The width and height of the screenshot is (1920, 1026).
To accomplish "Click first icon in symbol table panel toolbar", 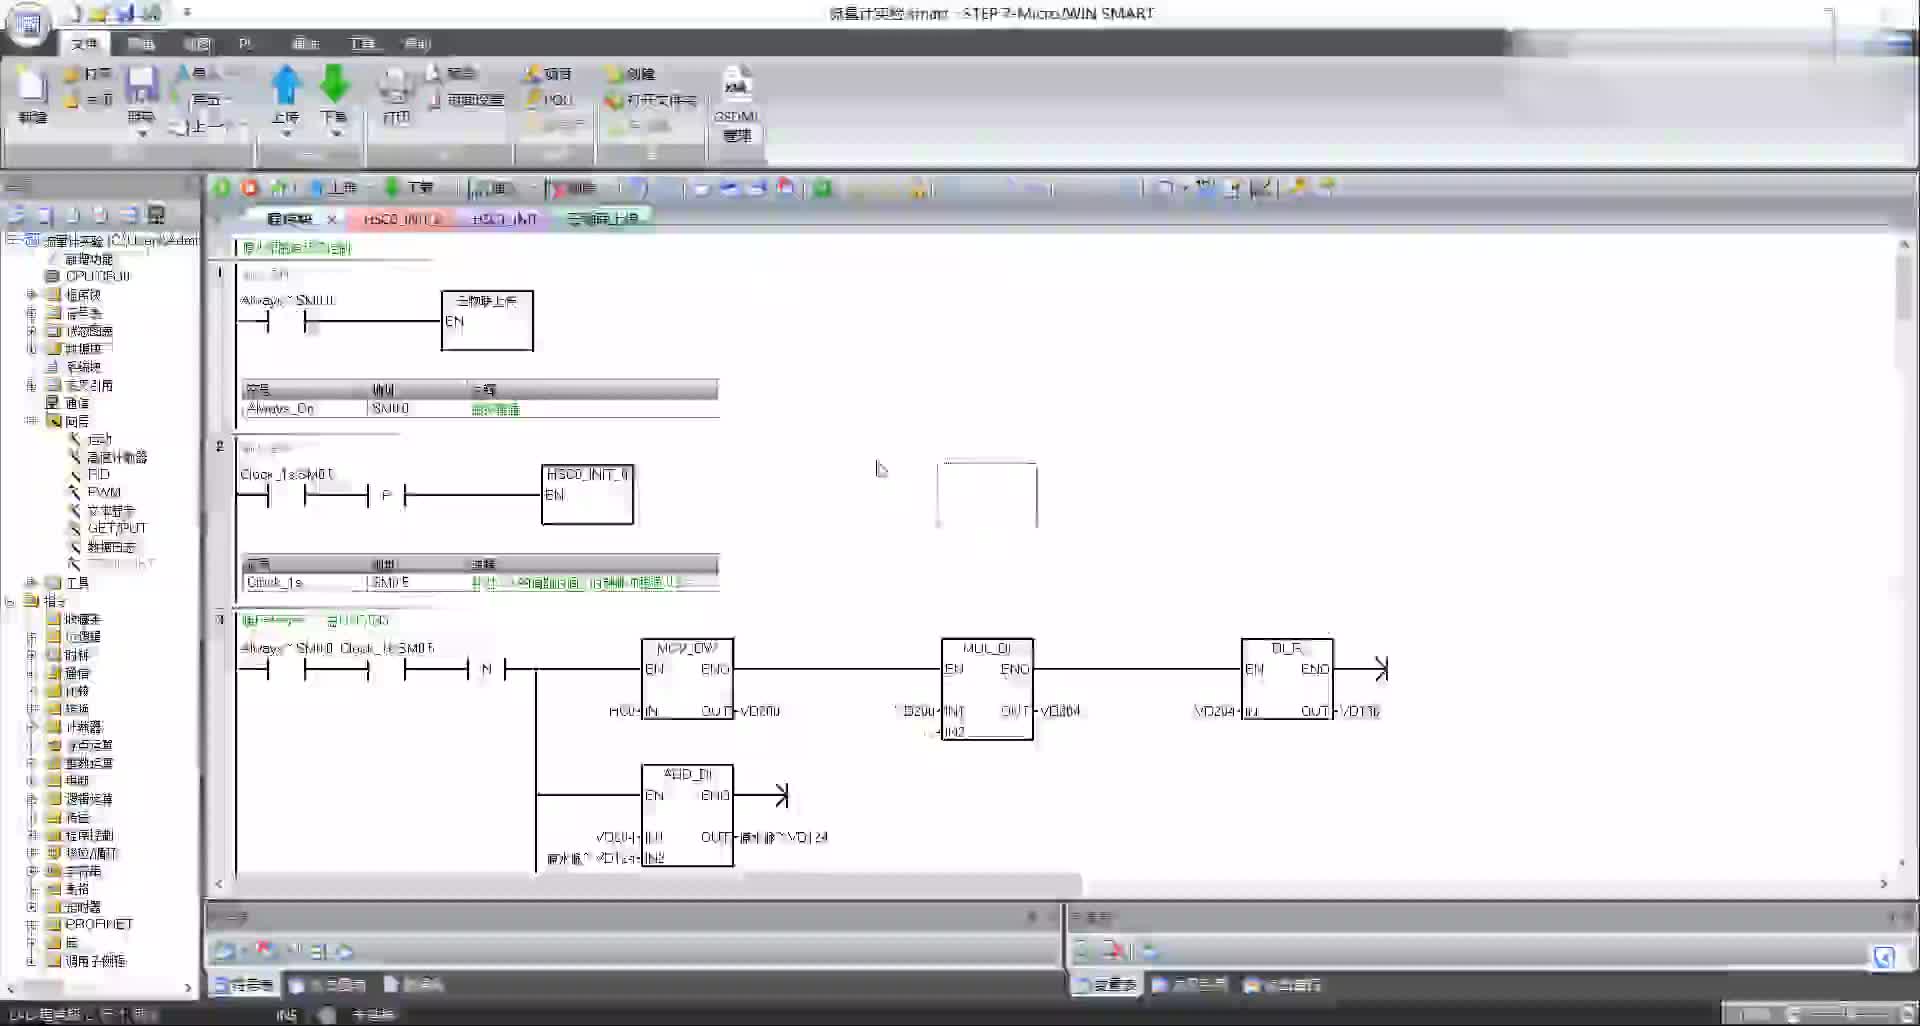I will point(224,951).
